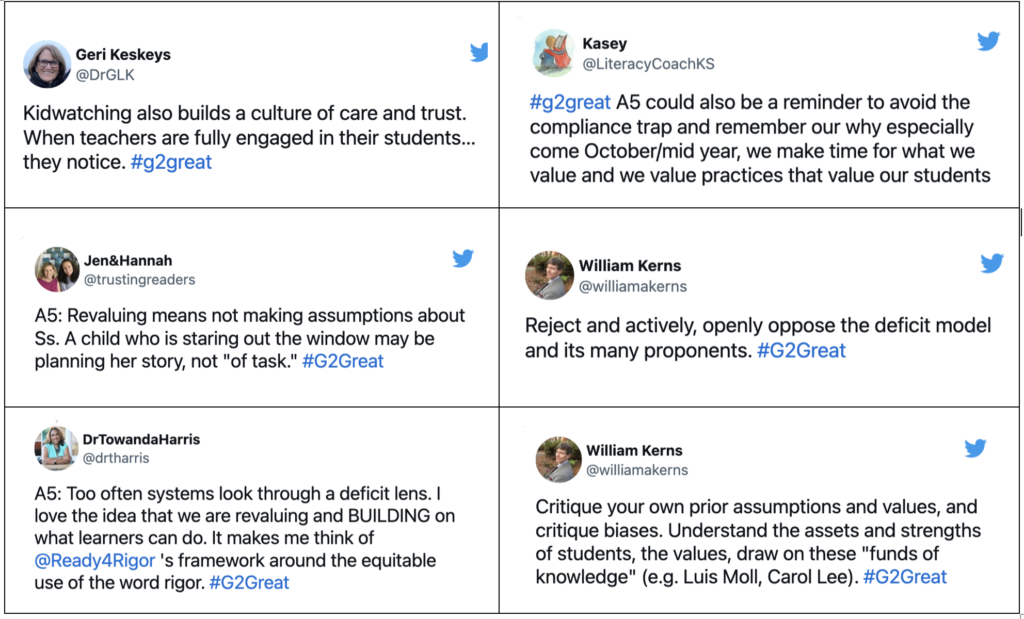This screenshot has width=1024, height=619.
Task: Open Jen&Hannah profile picture
Action: pos(56,269)
